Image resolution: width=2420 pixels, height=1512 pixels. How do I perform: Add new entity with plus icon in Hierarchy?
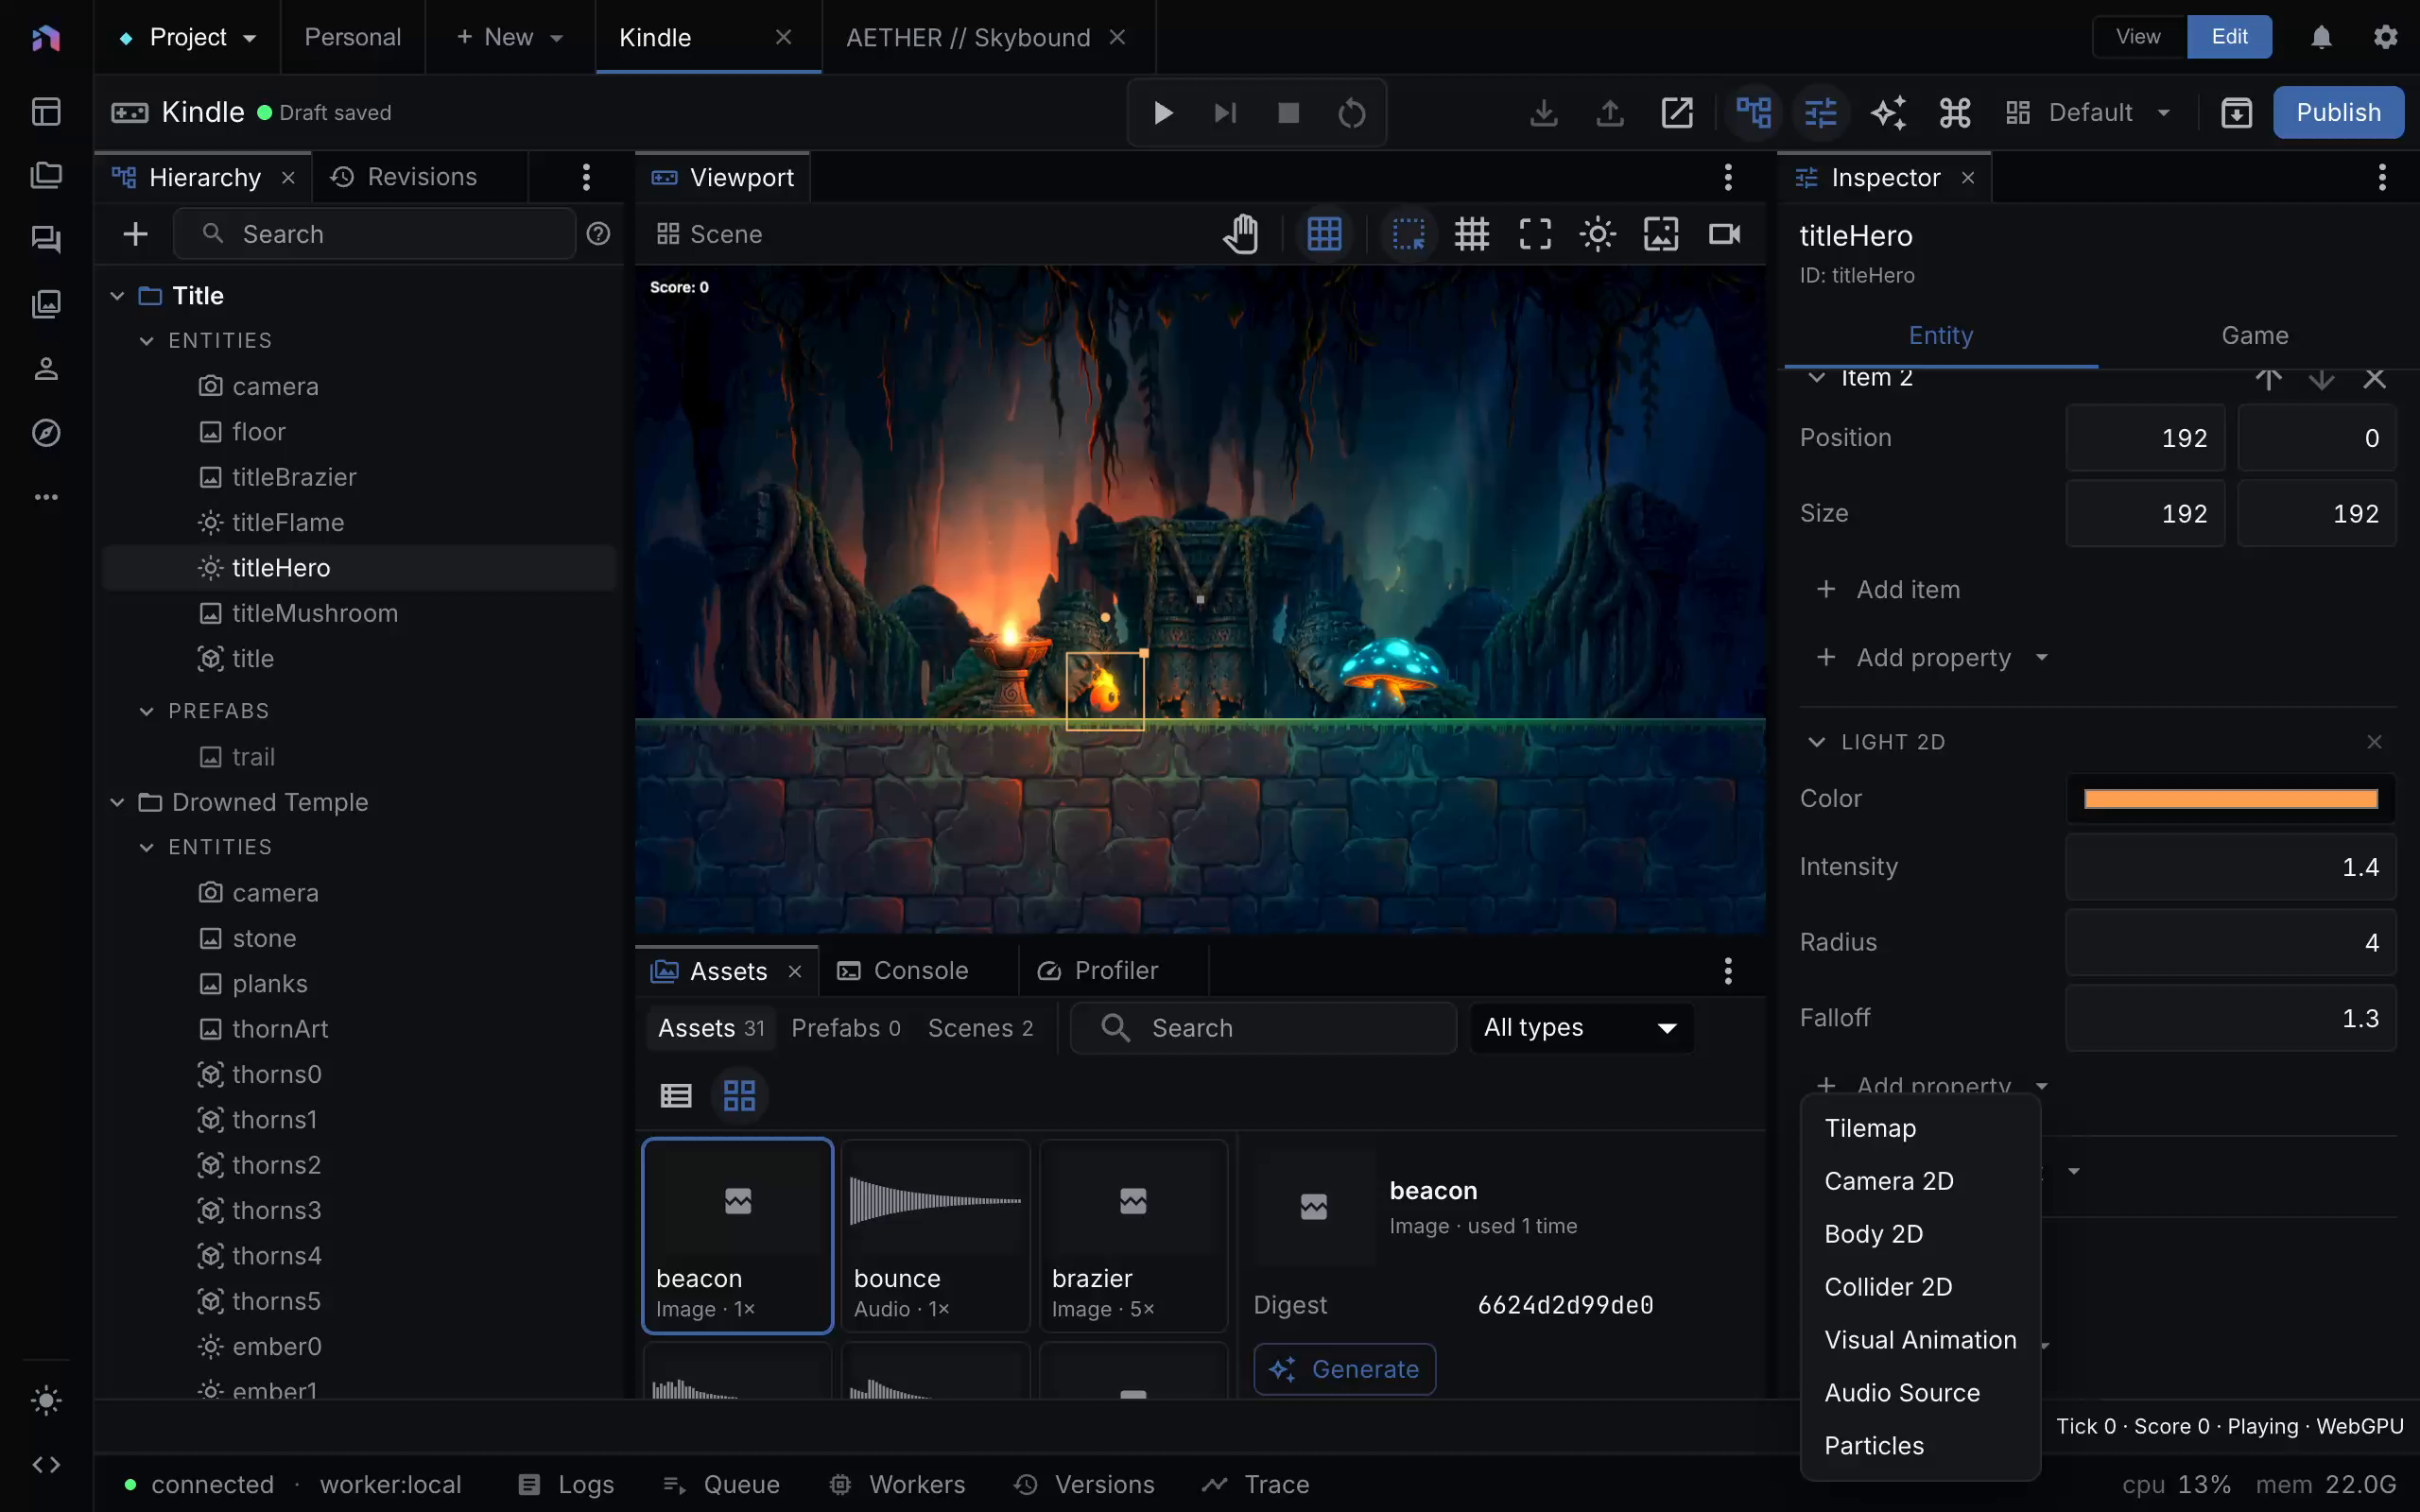tap(135, 234)
